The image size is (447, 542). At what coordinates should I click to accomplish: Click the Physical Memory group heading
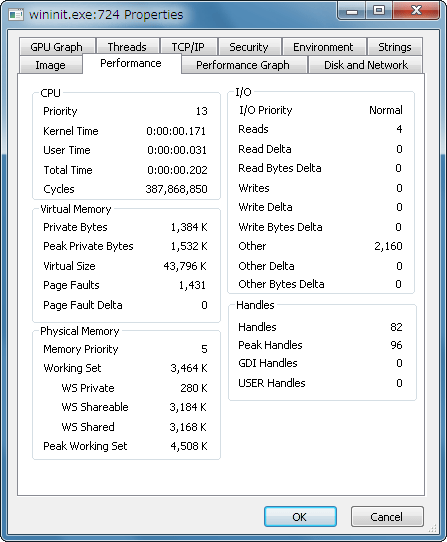[x=80, y=331]
